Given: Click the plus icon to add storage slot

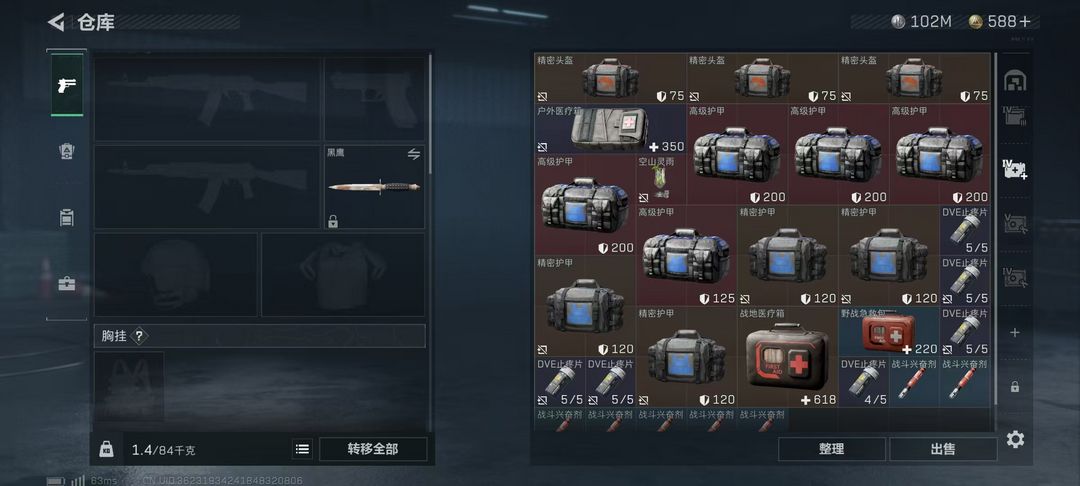Looking at the screenshot, I should (1015, 332).
